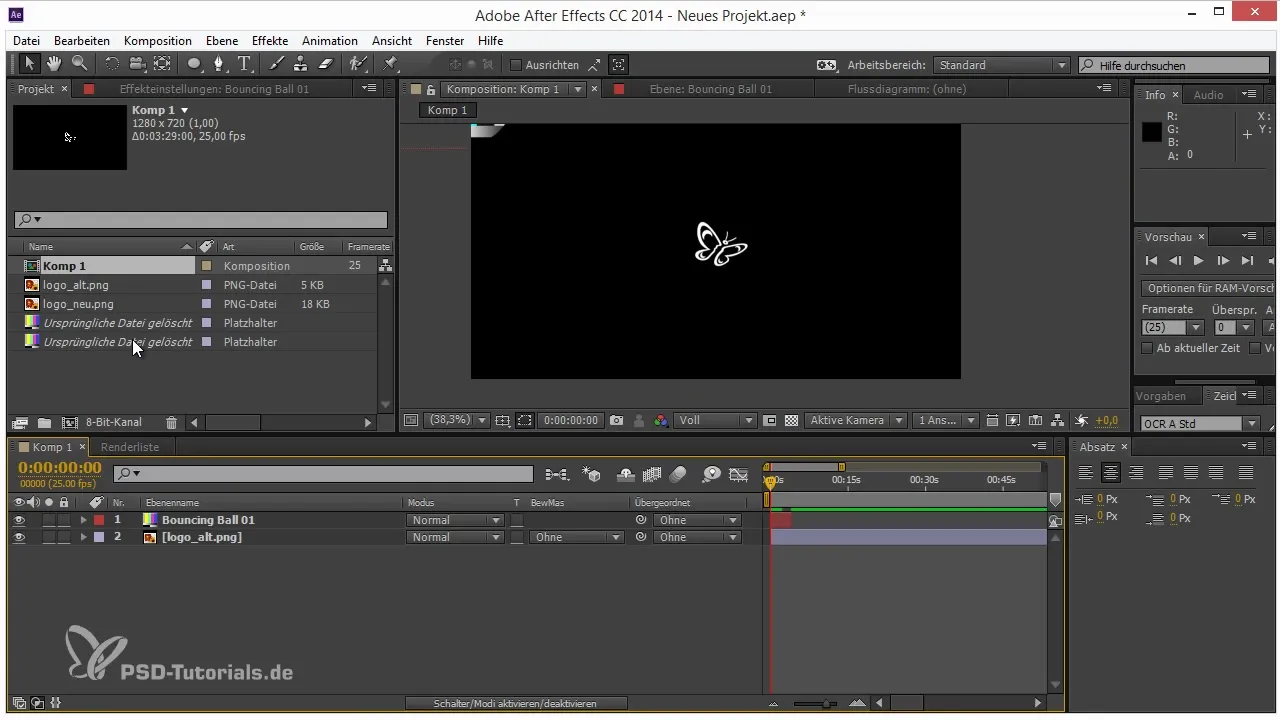This screenshot has width=1280, height=720.
Task: Toggle the lock icon on the Komposition tab
Action: click(x=431, y=89)
